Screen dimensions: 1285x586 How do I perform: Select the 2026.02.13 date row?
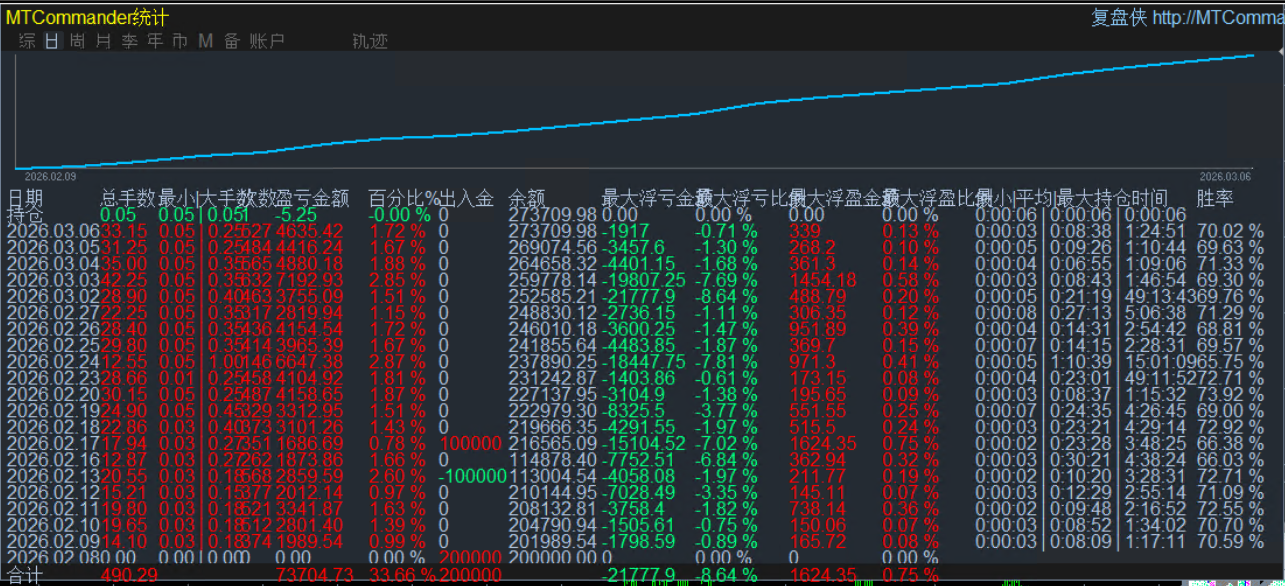[x=53, y=477]
